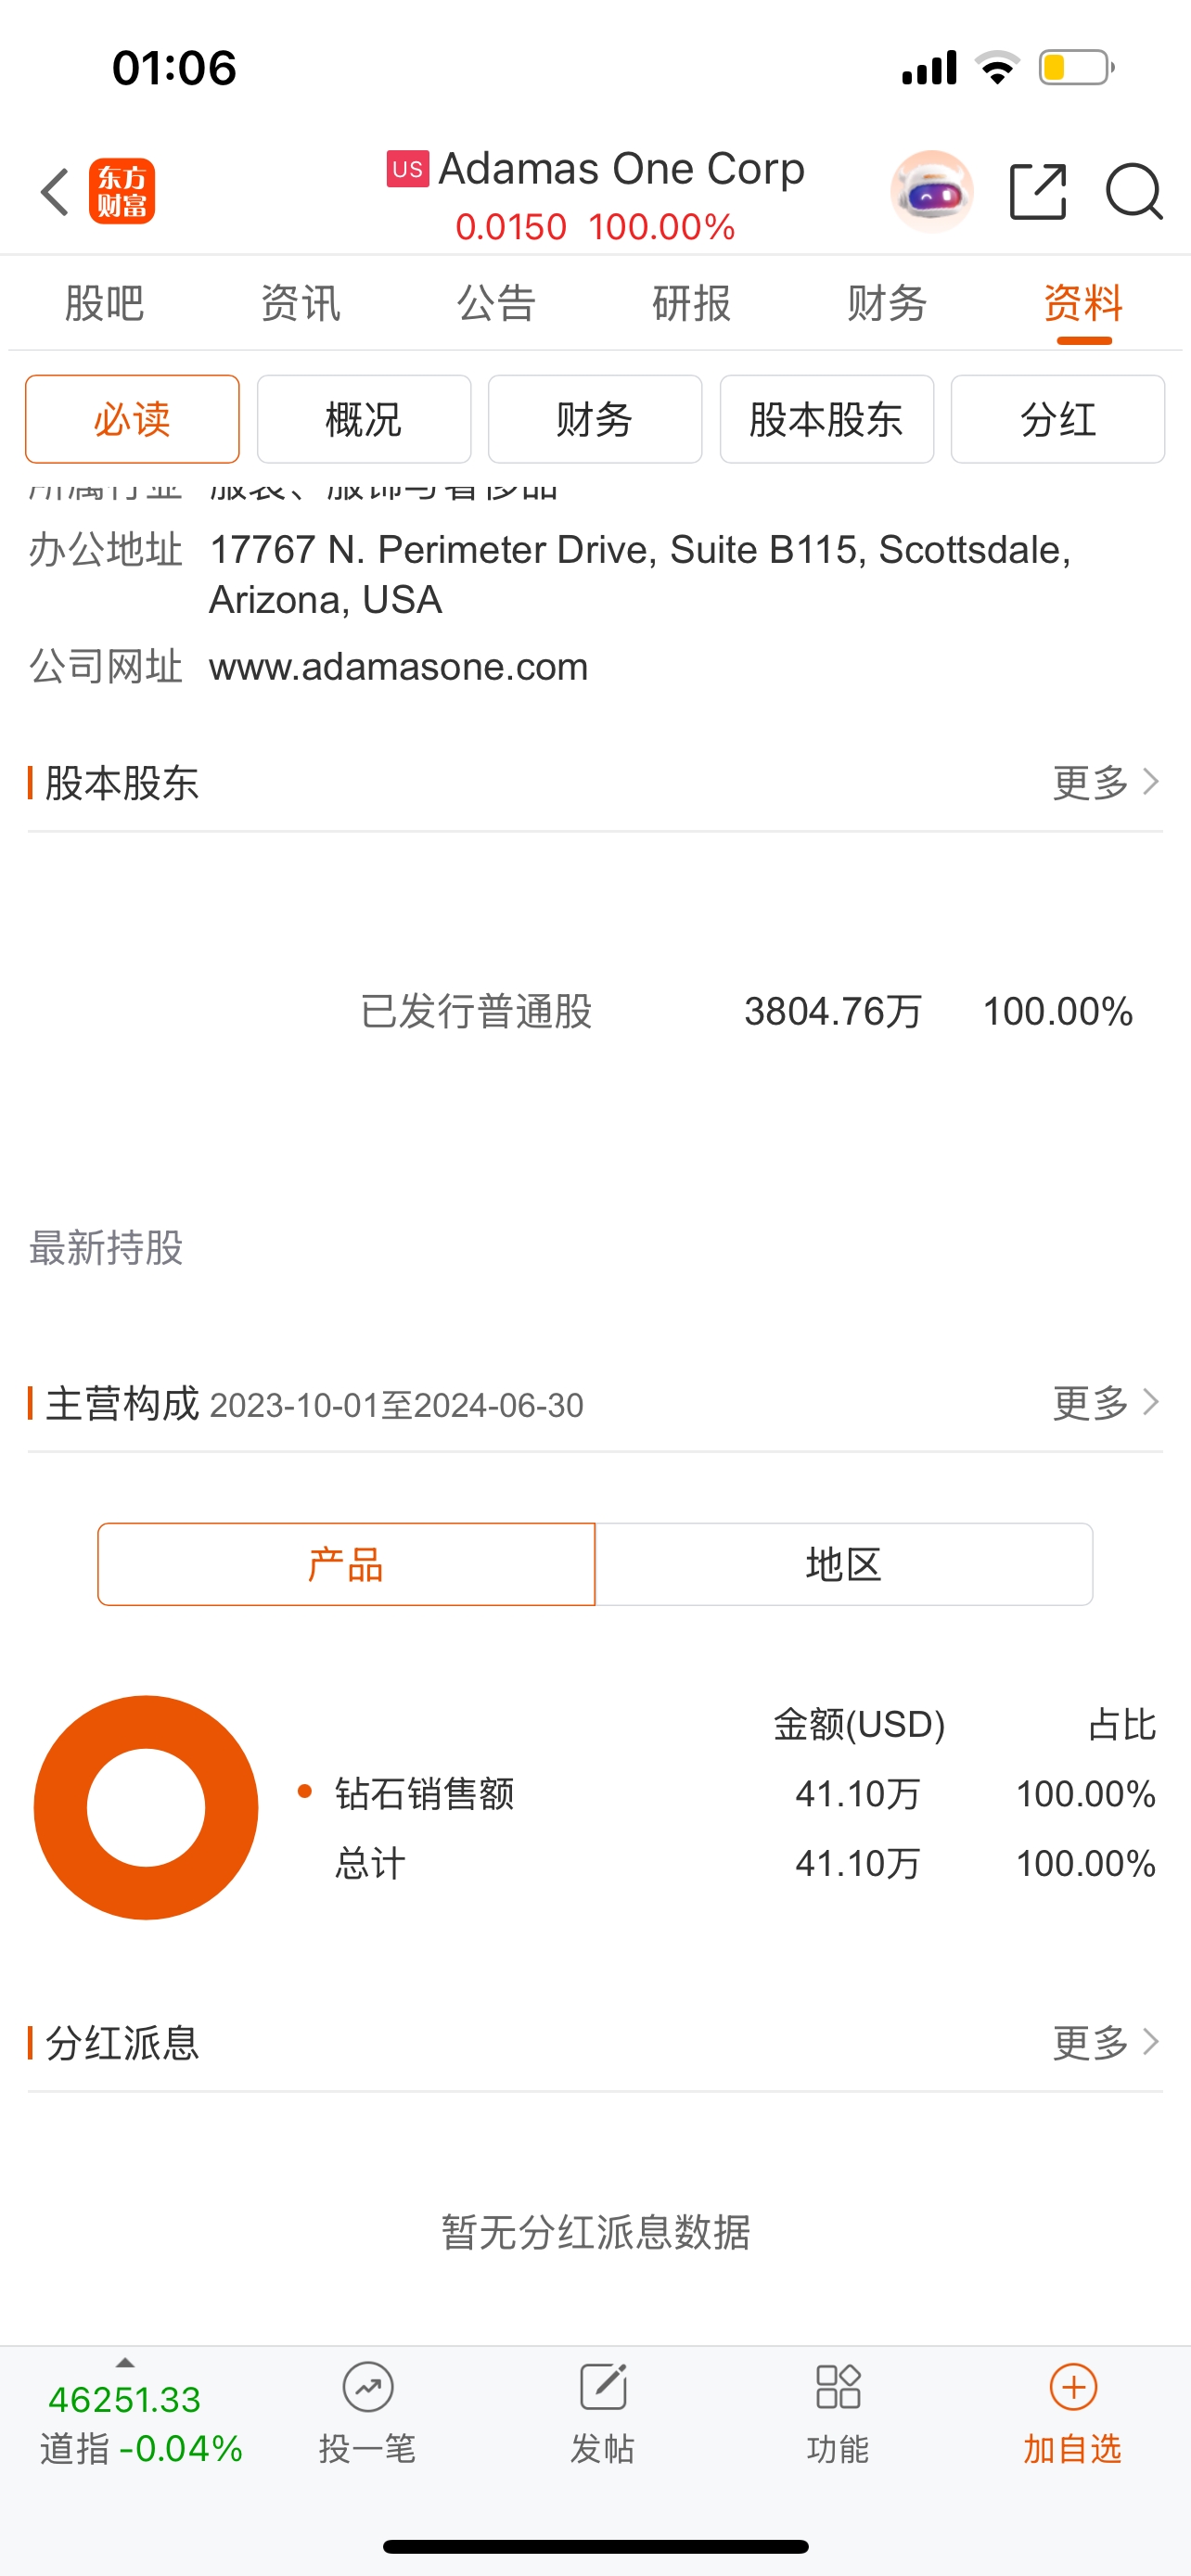Switch to the 股吧 tab
1191x2576 pixels.
pos(104,303)
